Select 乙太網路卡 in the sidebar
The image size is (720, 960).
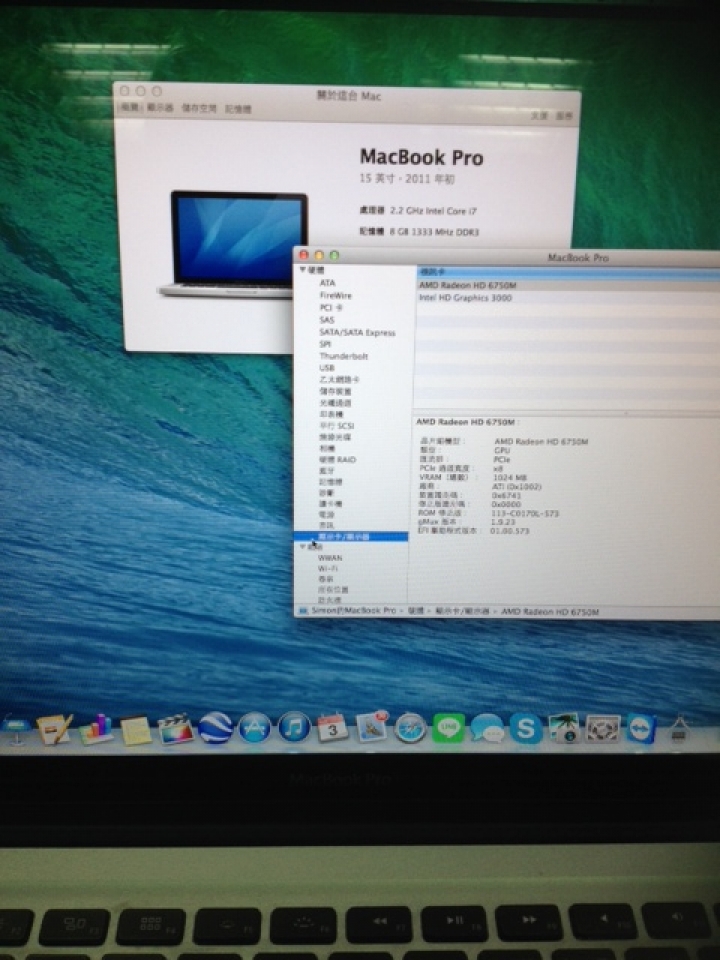[x=339, y=380]
